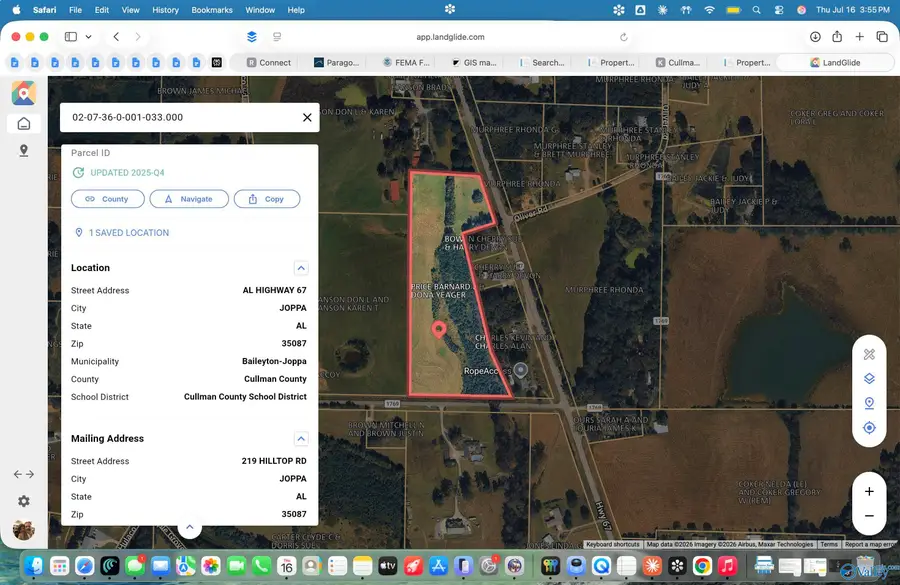Switch to the Connect tab
The height and width of the screenshot is (585, 900).
[269, 63]
